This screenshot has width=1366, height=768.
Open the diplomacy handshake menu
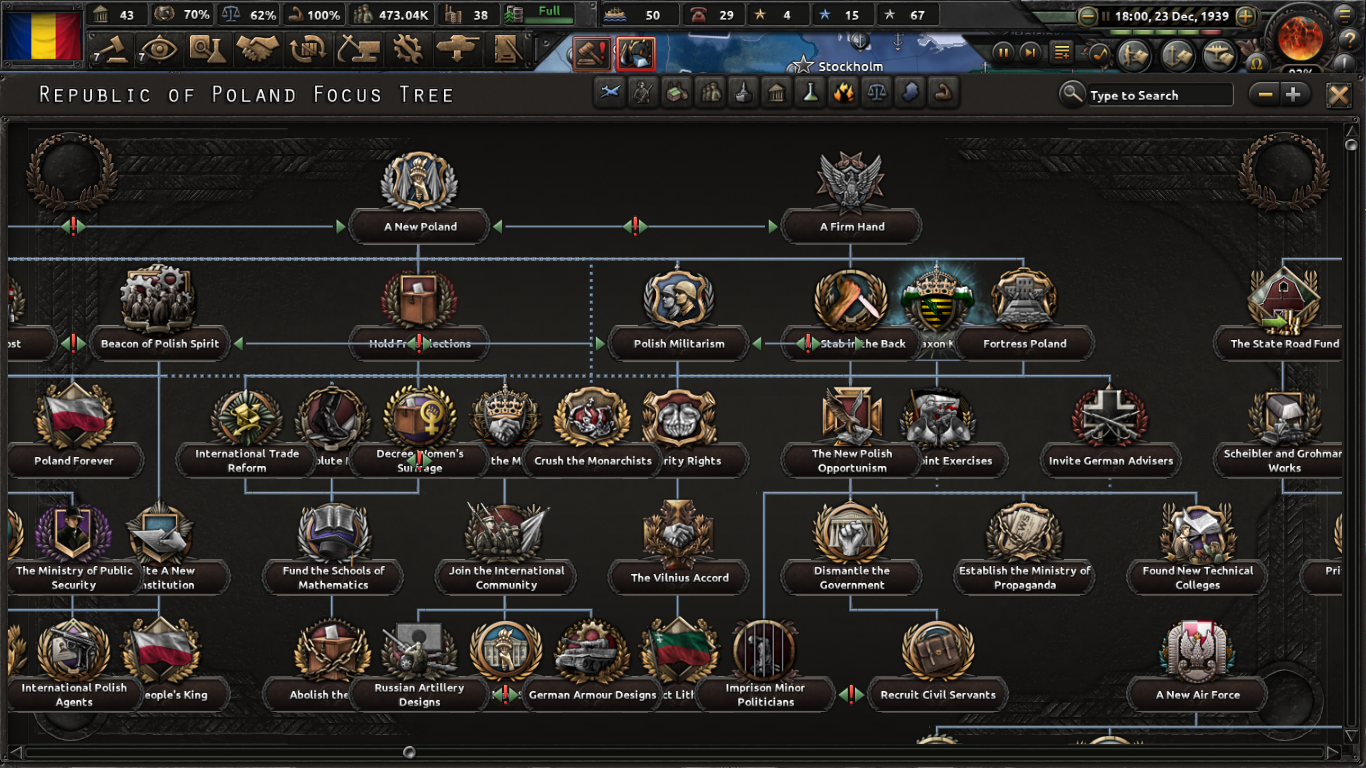258,48
